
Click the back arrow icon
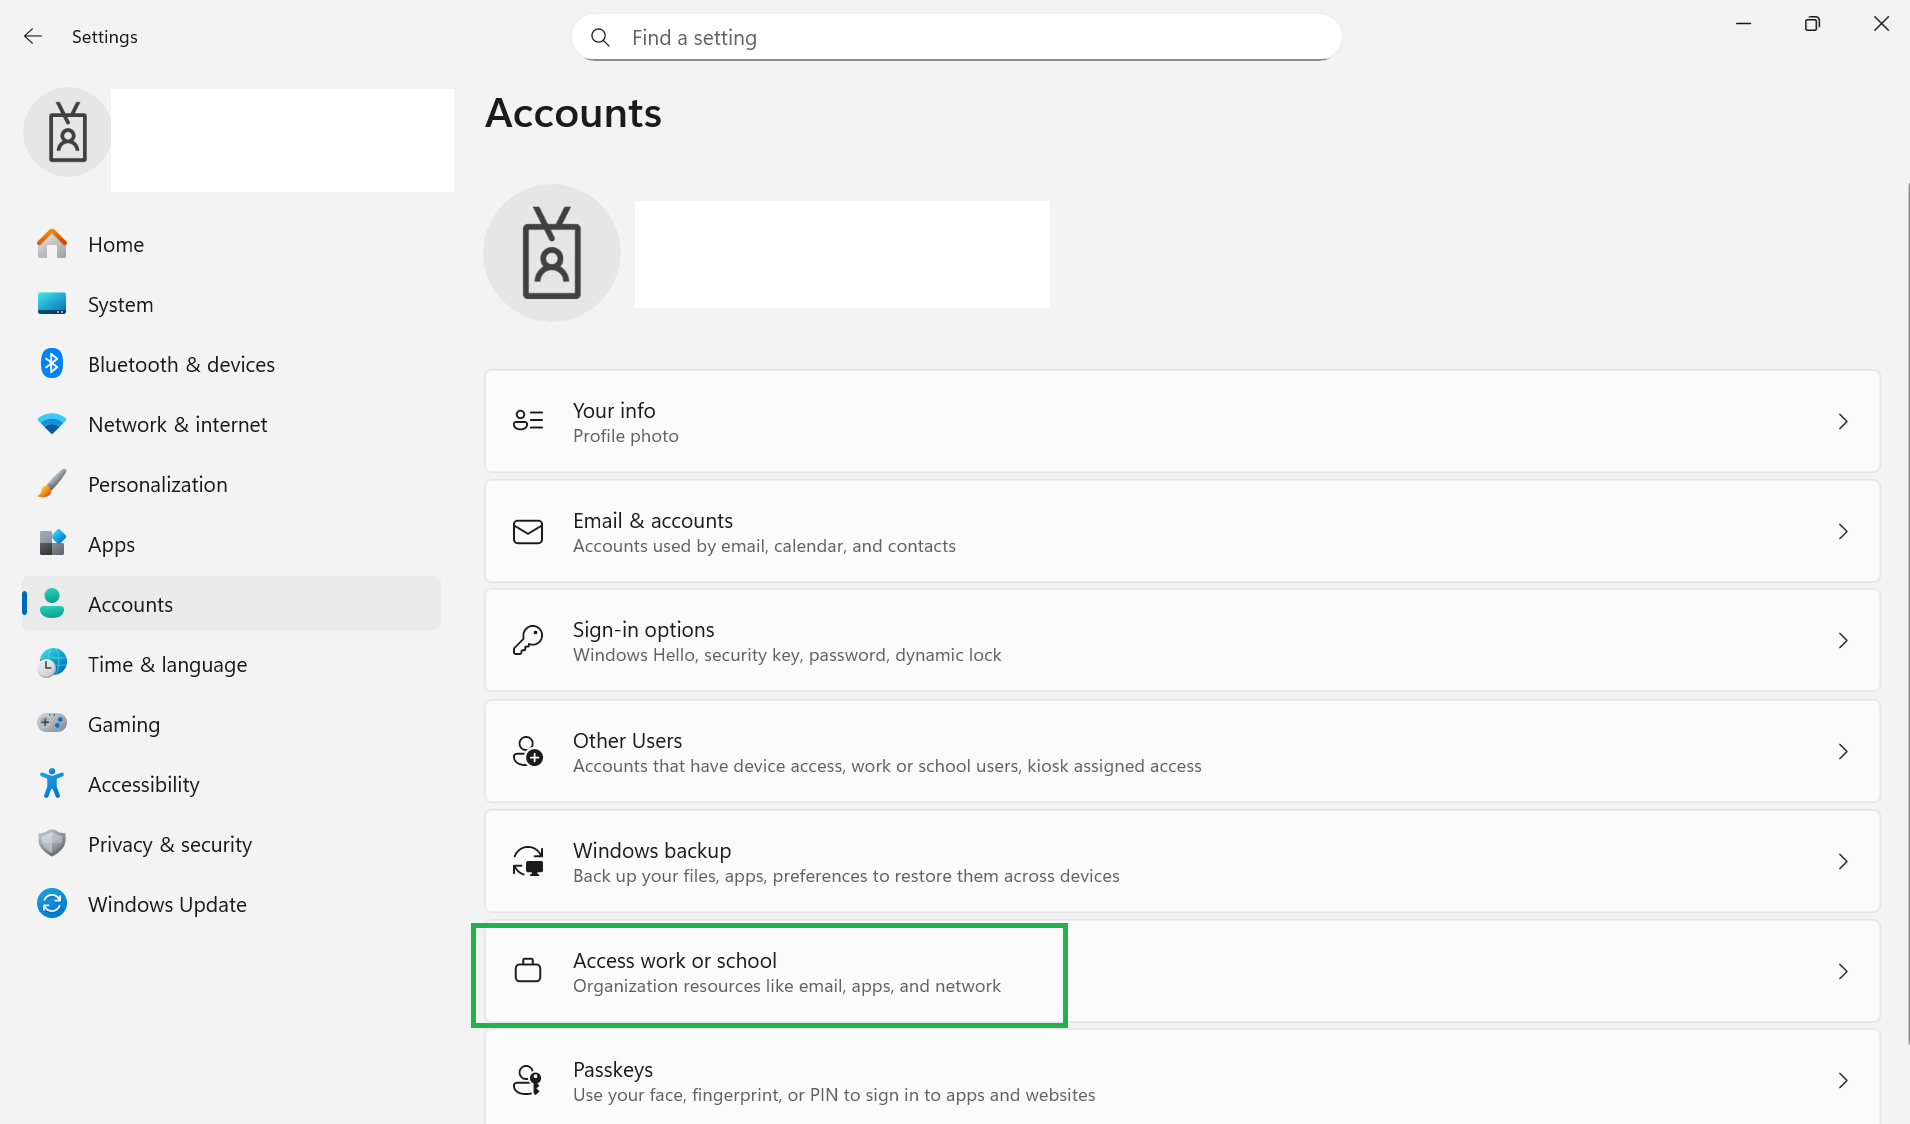(x=33, y=37)
